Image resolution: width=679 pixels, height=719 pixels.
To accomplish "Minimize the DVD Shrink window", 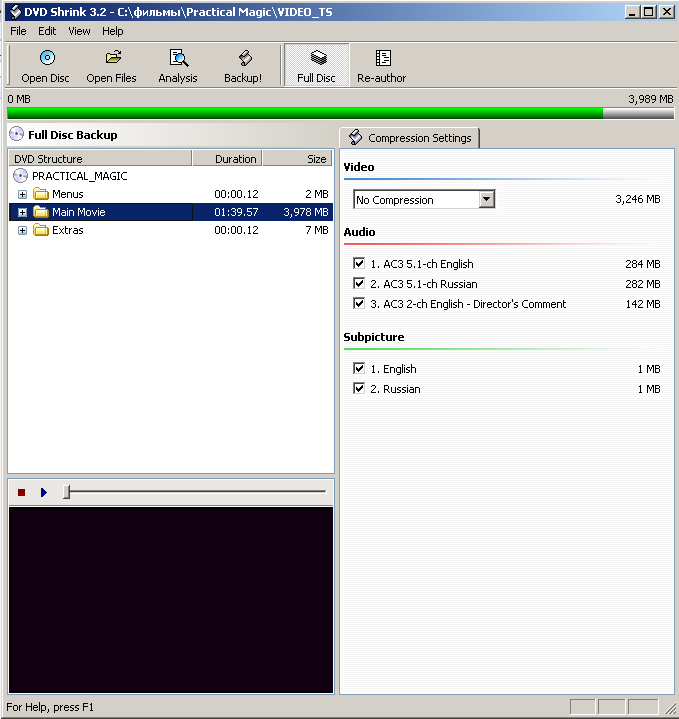I will tap(632, 12).
